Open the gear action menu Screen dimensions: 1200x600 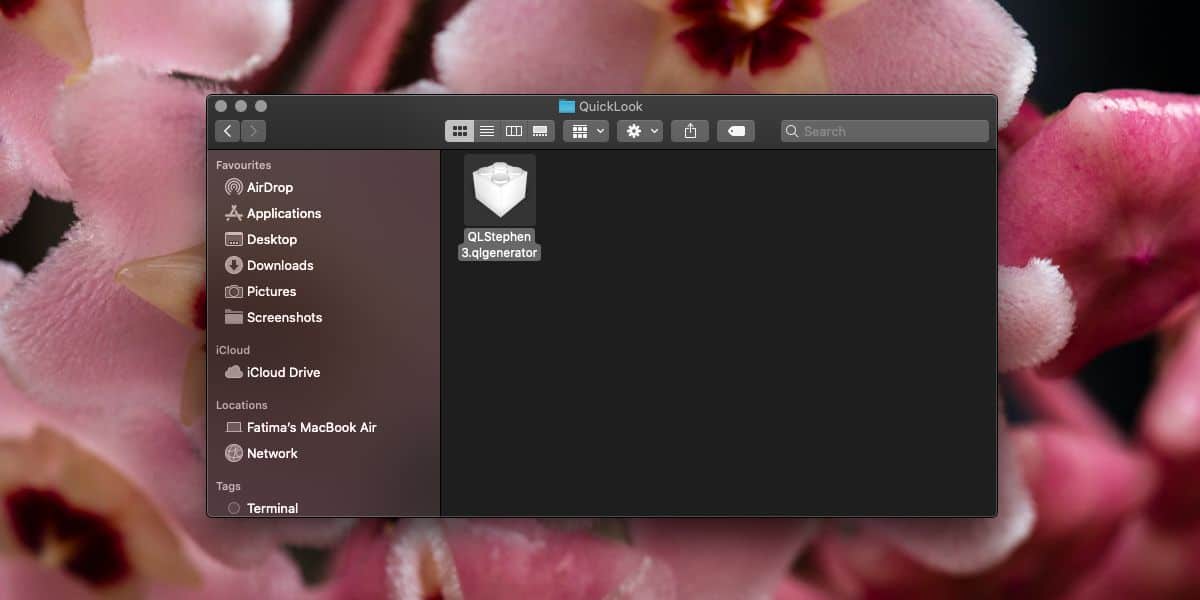click(x=640, y=131)
